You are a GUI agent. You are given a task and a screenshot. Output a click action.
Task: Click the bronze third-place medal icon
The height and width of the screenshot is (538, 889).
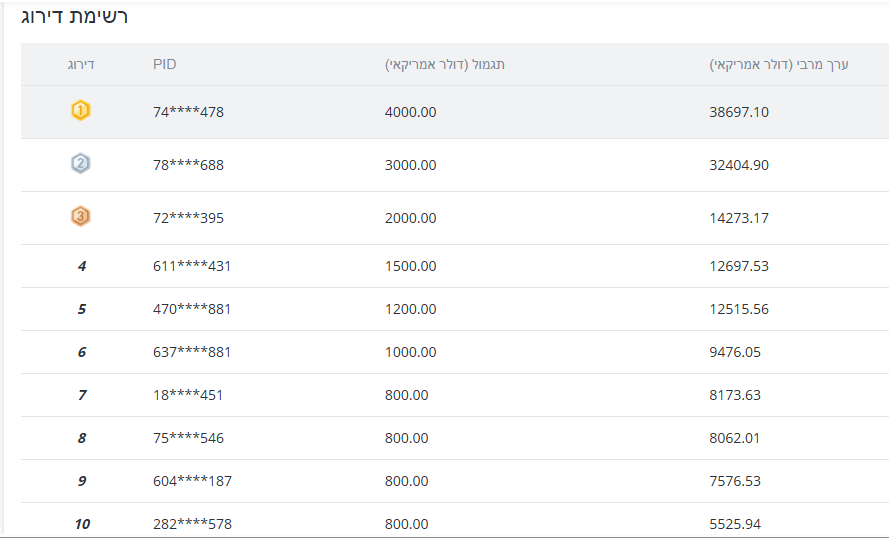click(81, 216)
